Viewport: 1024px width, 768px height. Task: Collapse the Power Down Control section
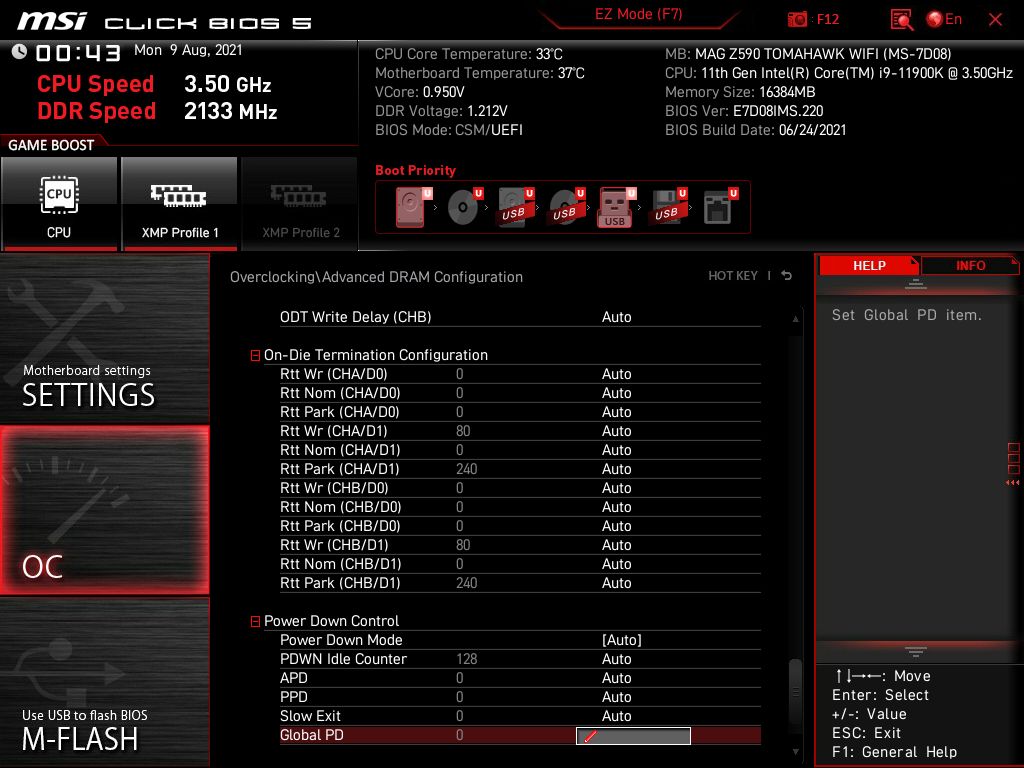click(x=255, y=622)
